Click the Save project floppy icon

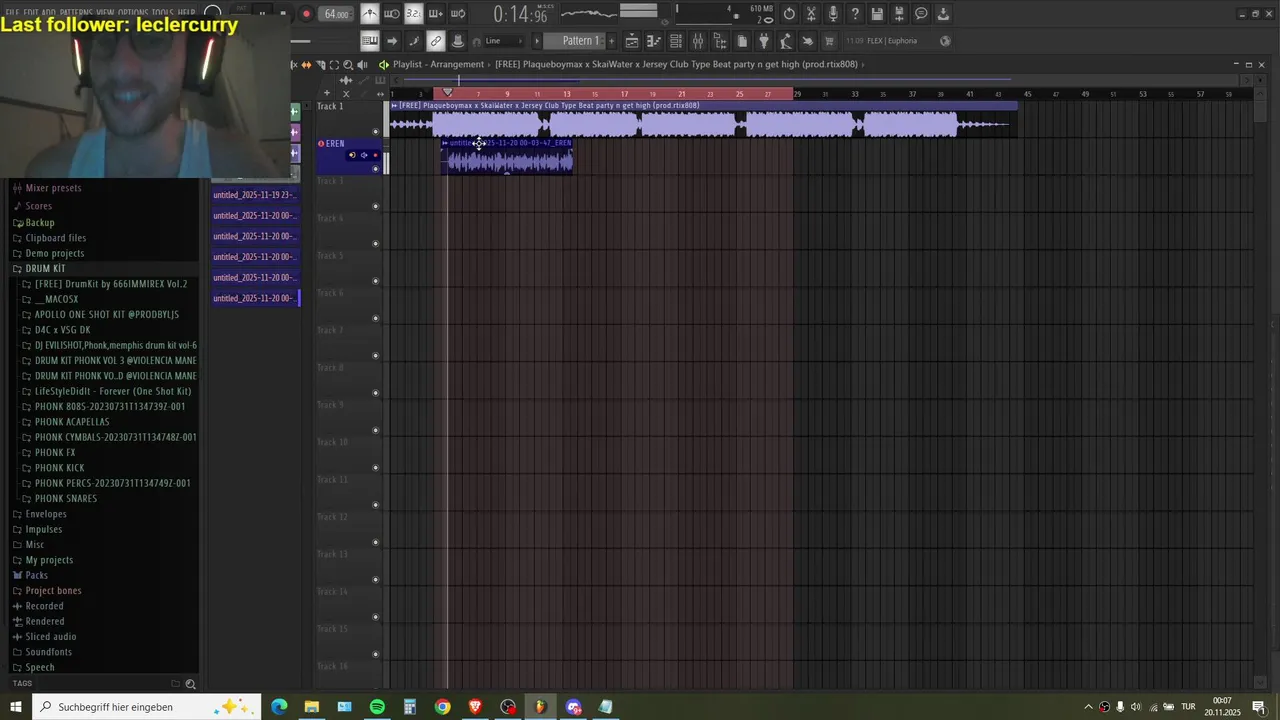pos(877,14)
